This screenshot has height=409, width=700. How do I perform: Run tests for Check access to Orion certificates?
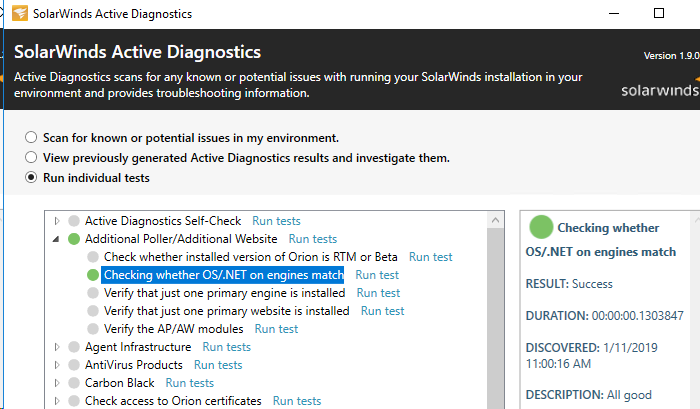(x=297, y=401)
